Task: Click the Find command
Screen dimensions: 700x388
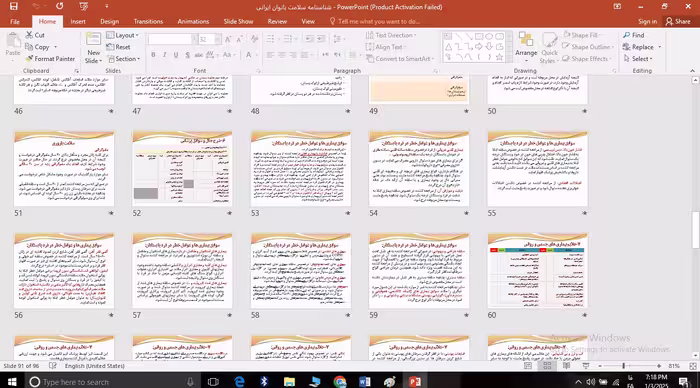Action: click(x=634, y=35)
